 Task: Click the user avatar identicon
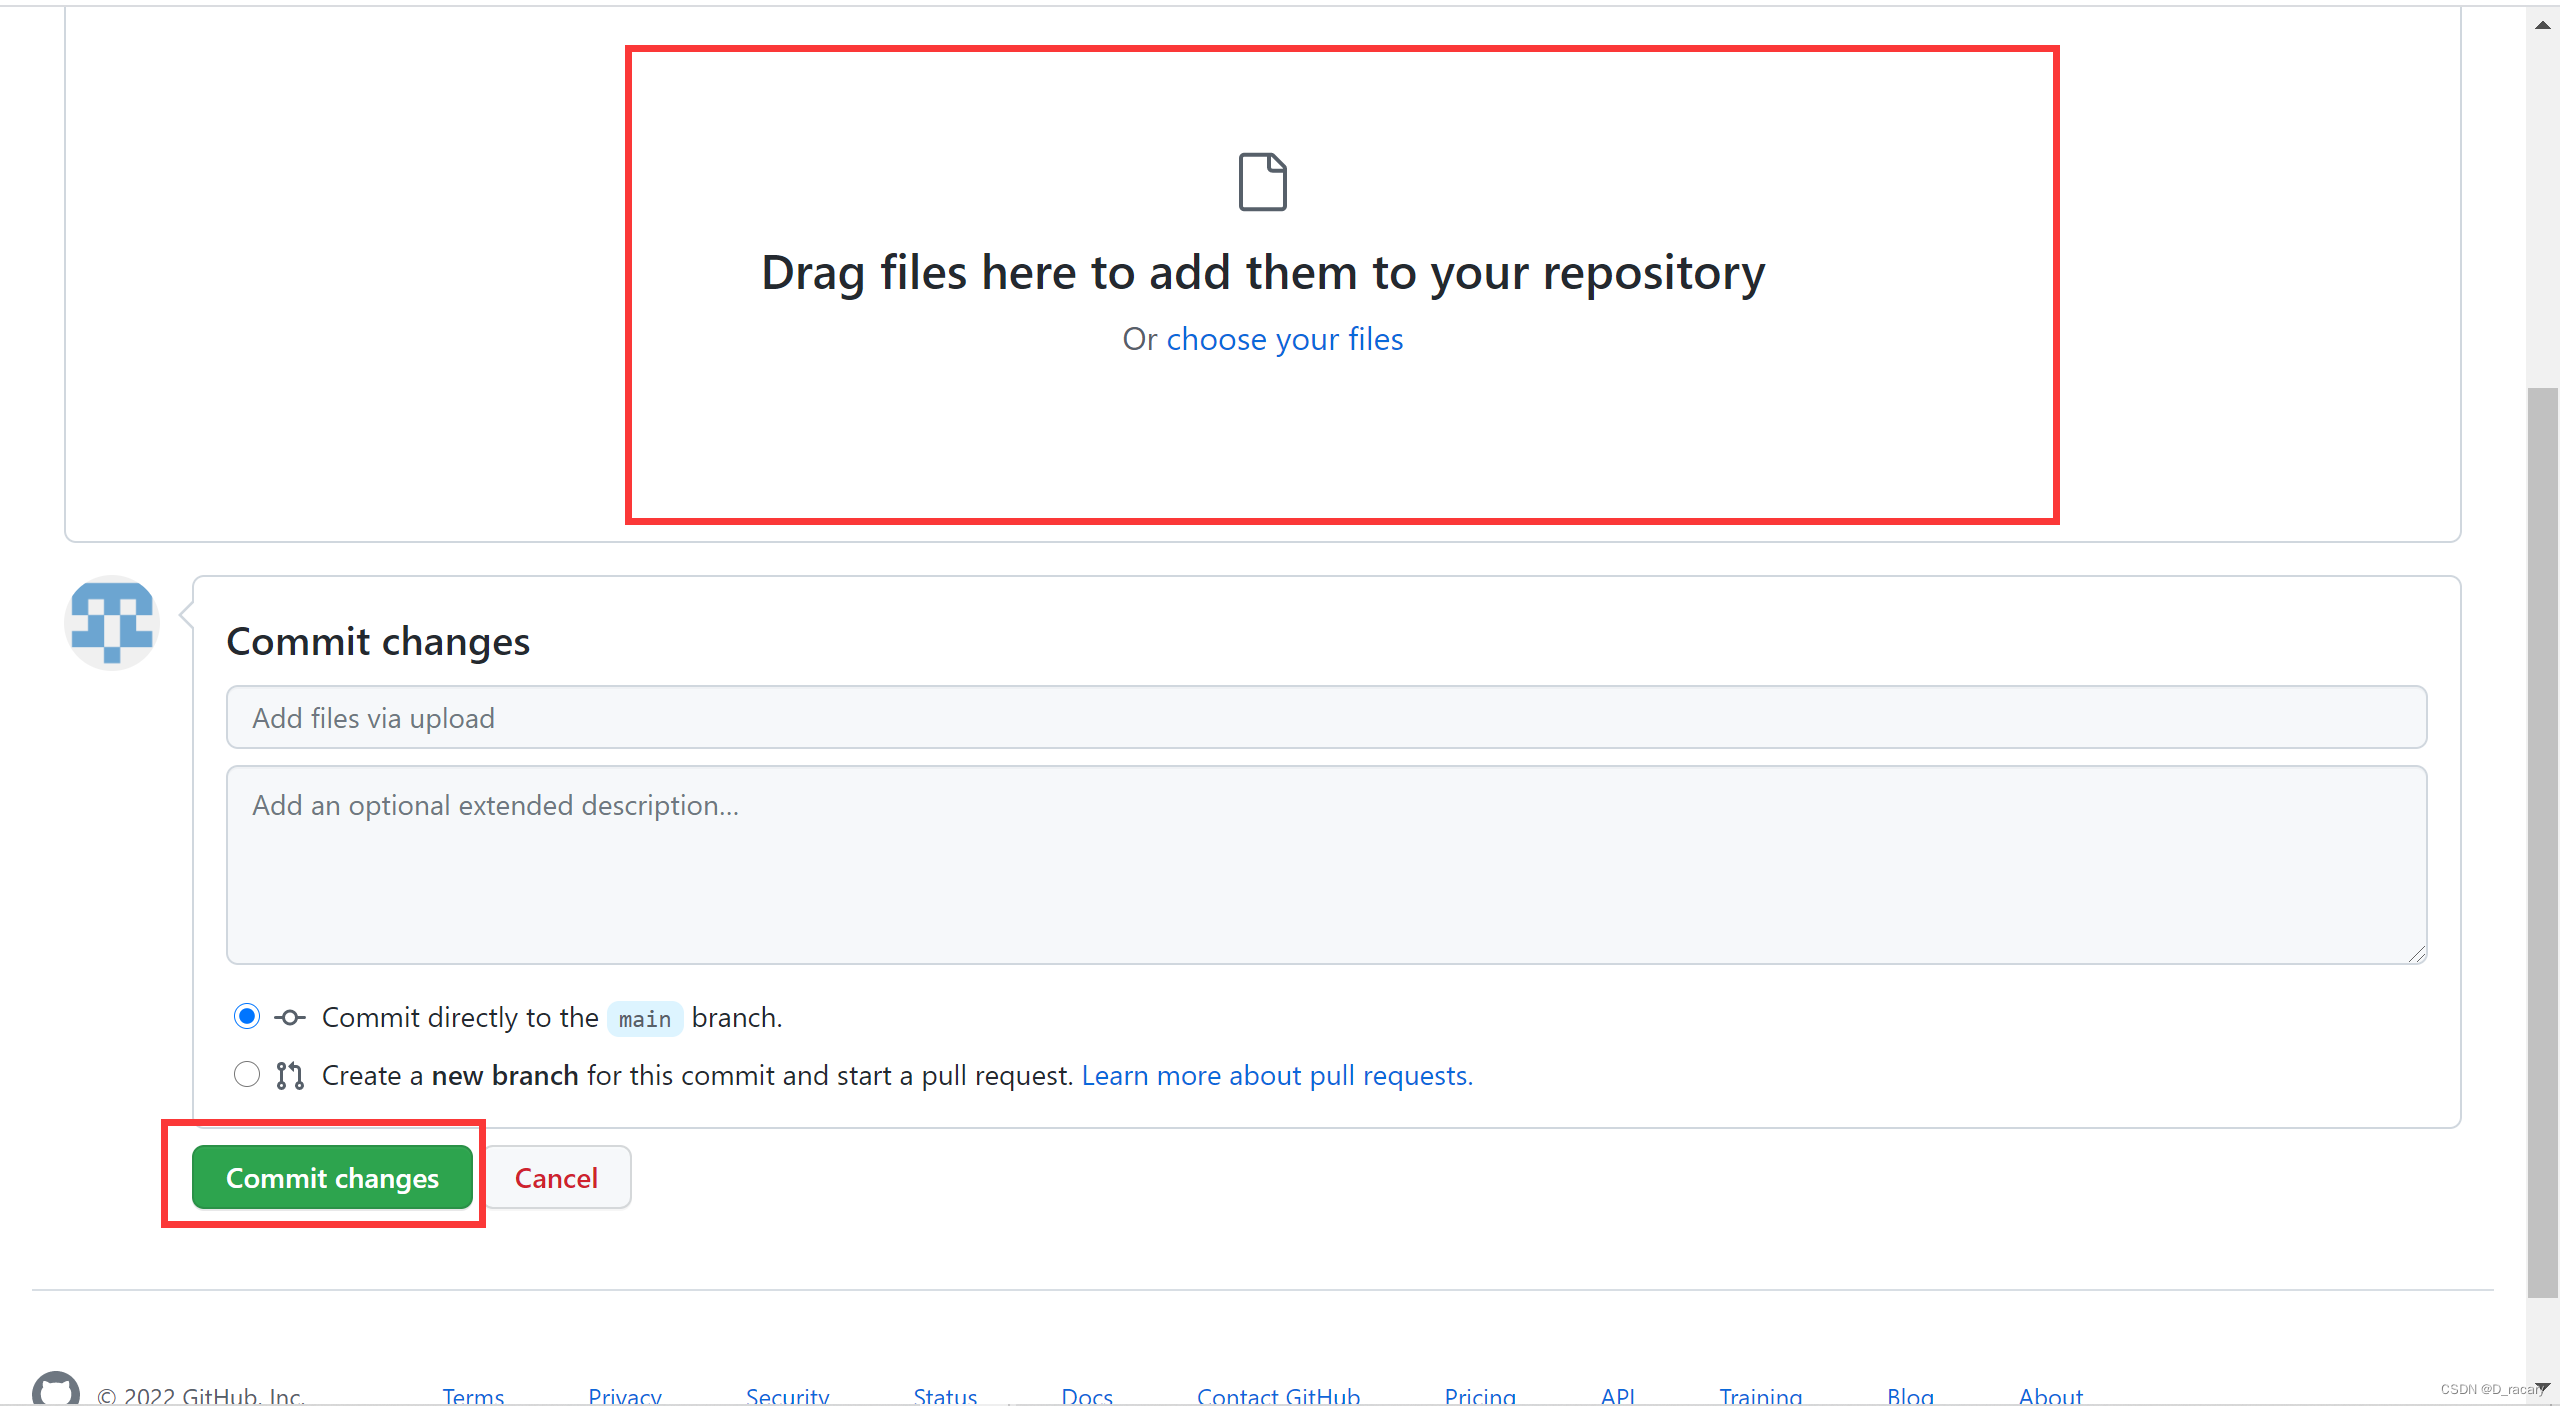(112, 622)
